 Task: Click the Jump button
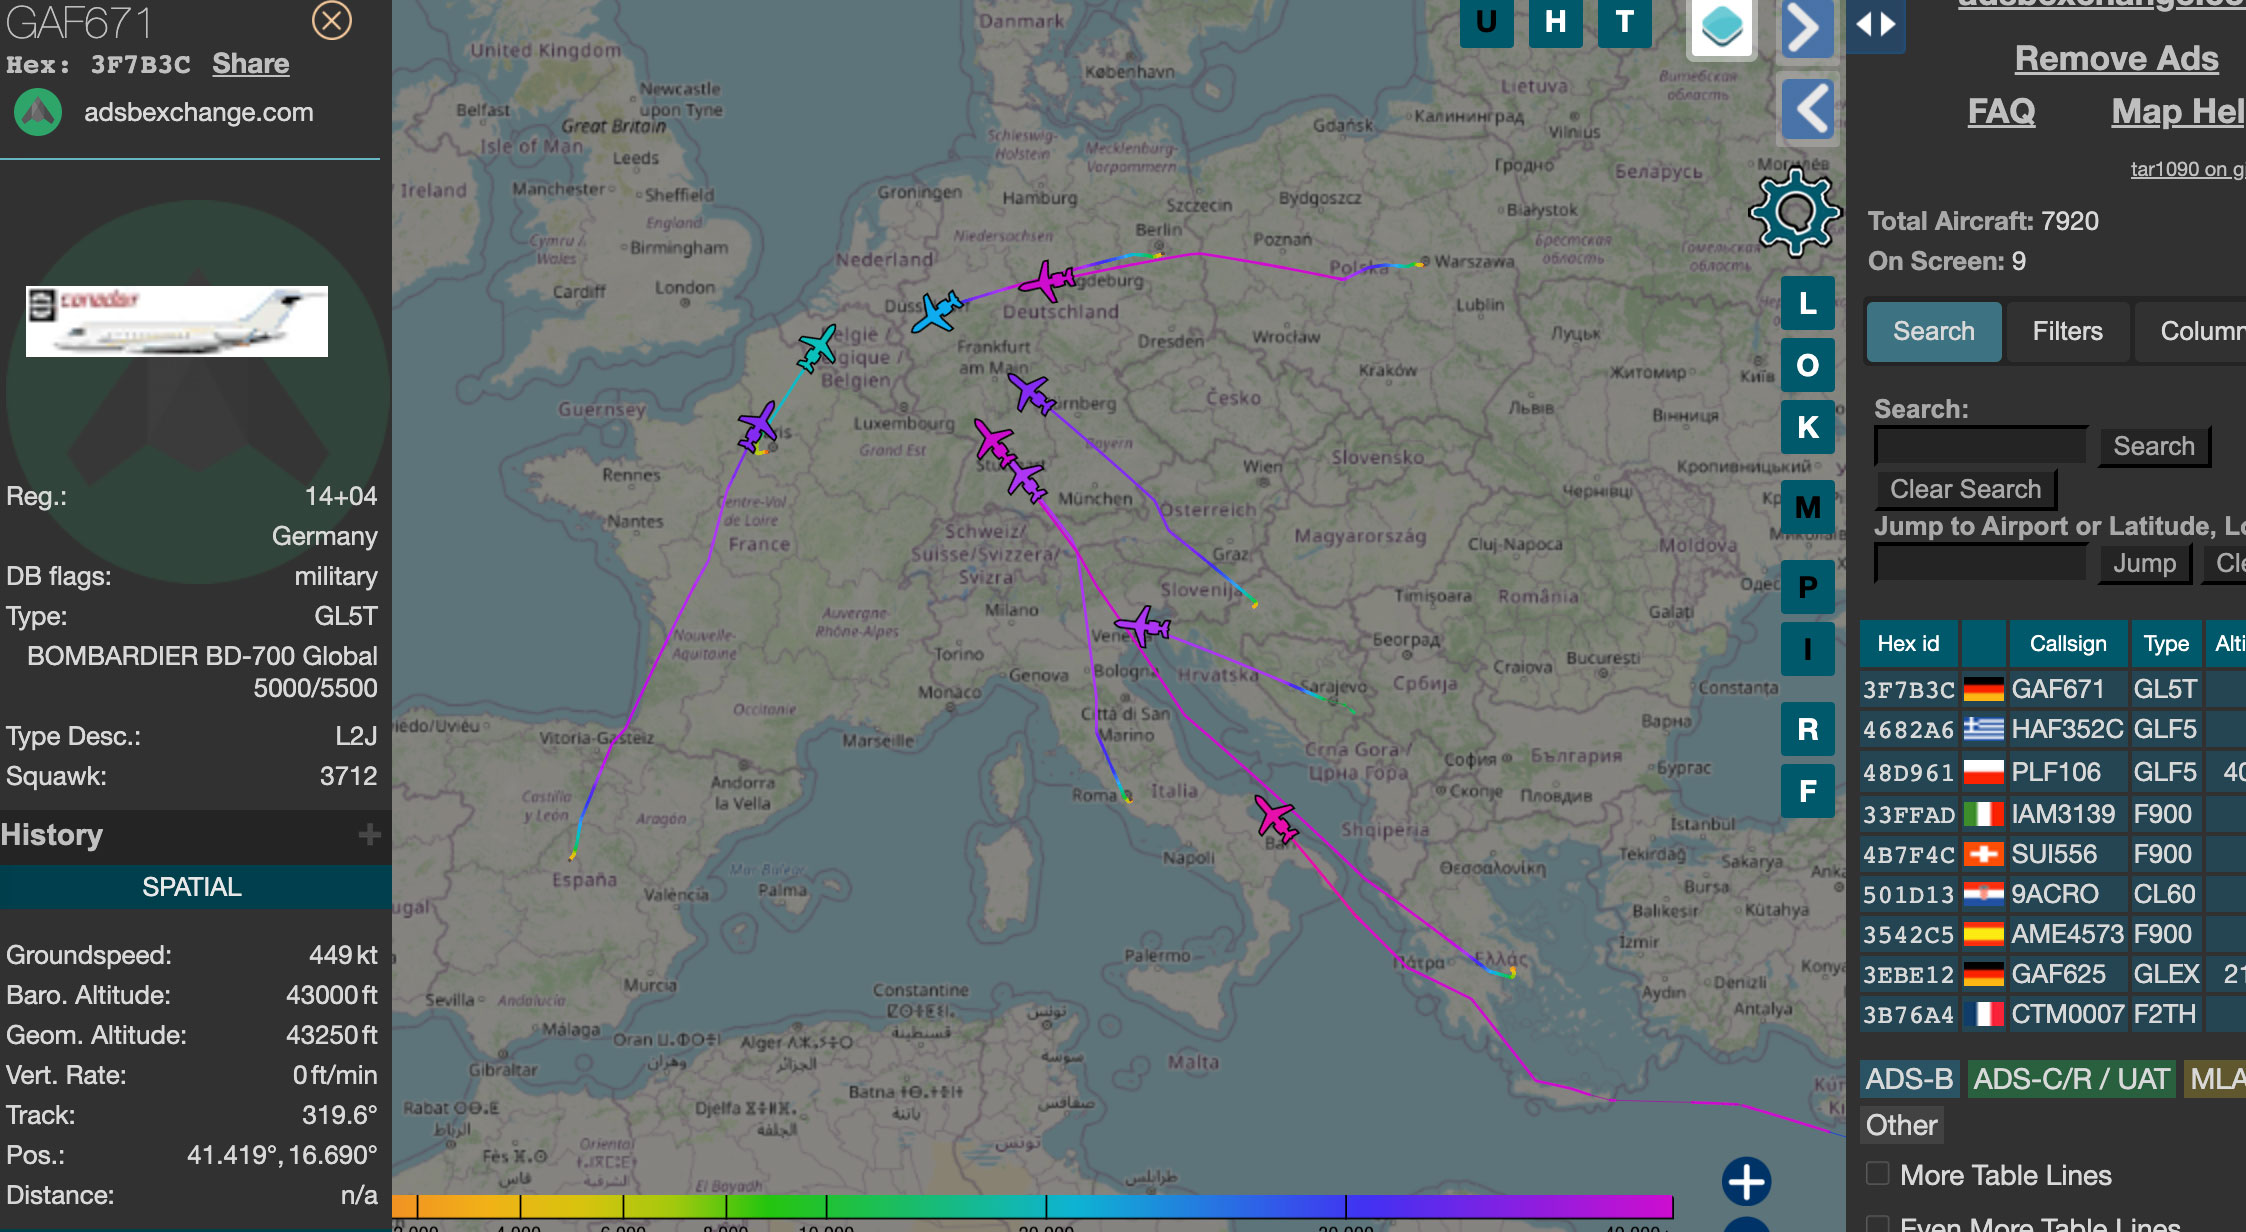tap(2144, 563)
